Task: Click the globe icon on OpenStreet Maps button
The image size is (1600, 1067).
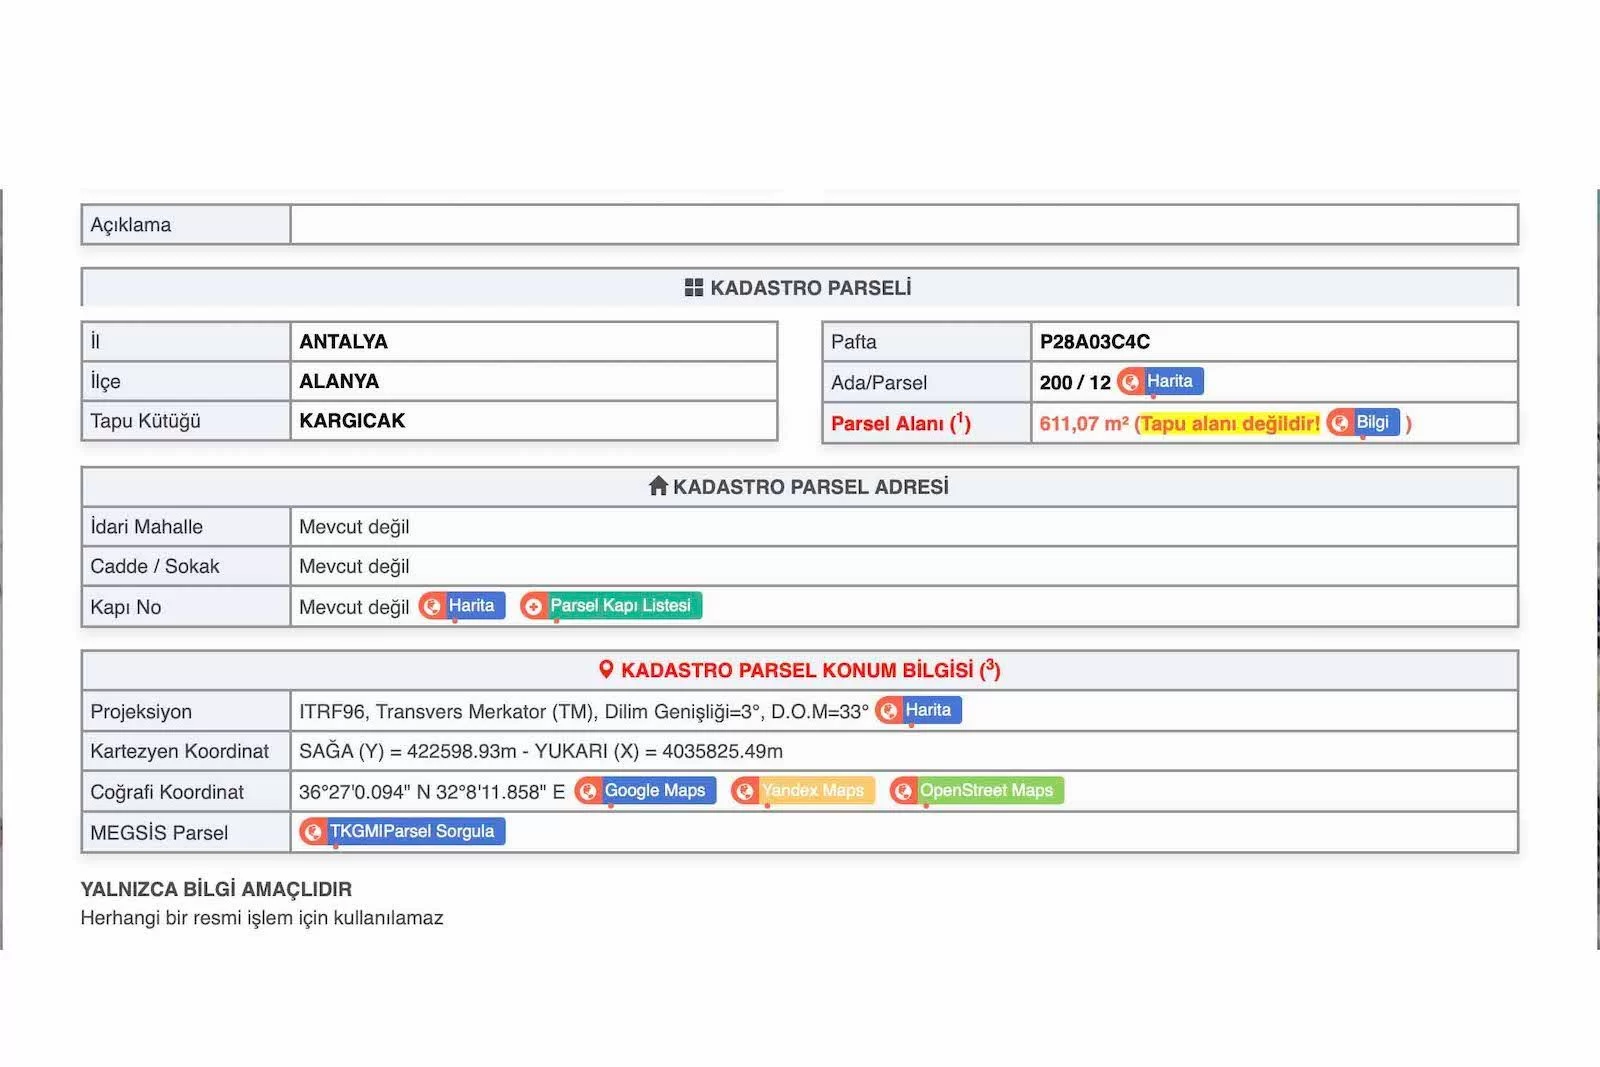Action: point(903,791)
